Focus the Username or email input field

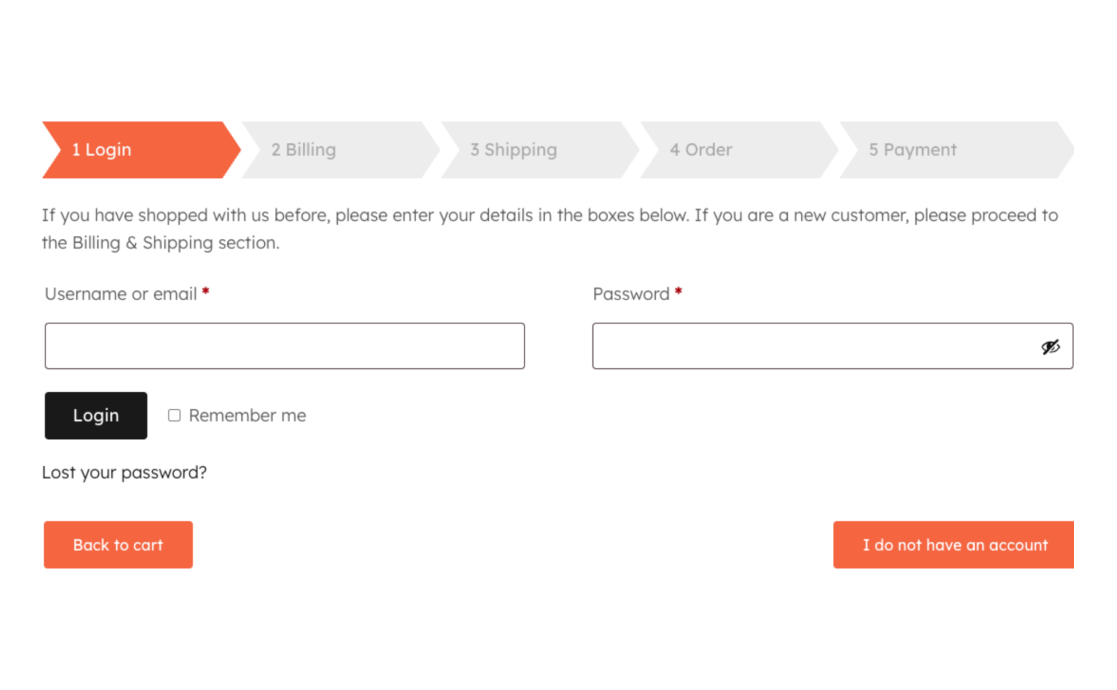[284, 345]
